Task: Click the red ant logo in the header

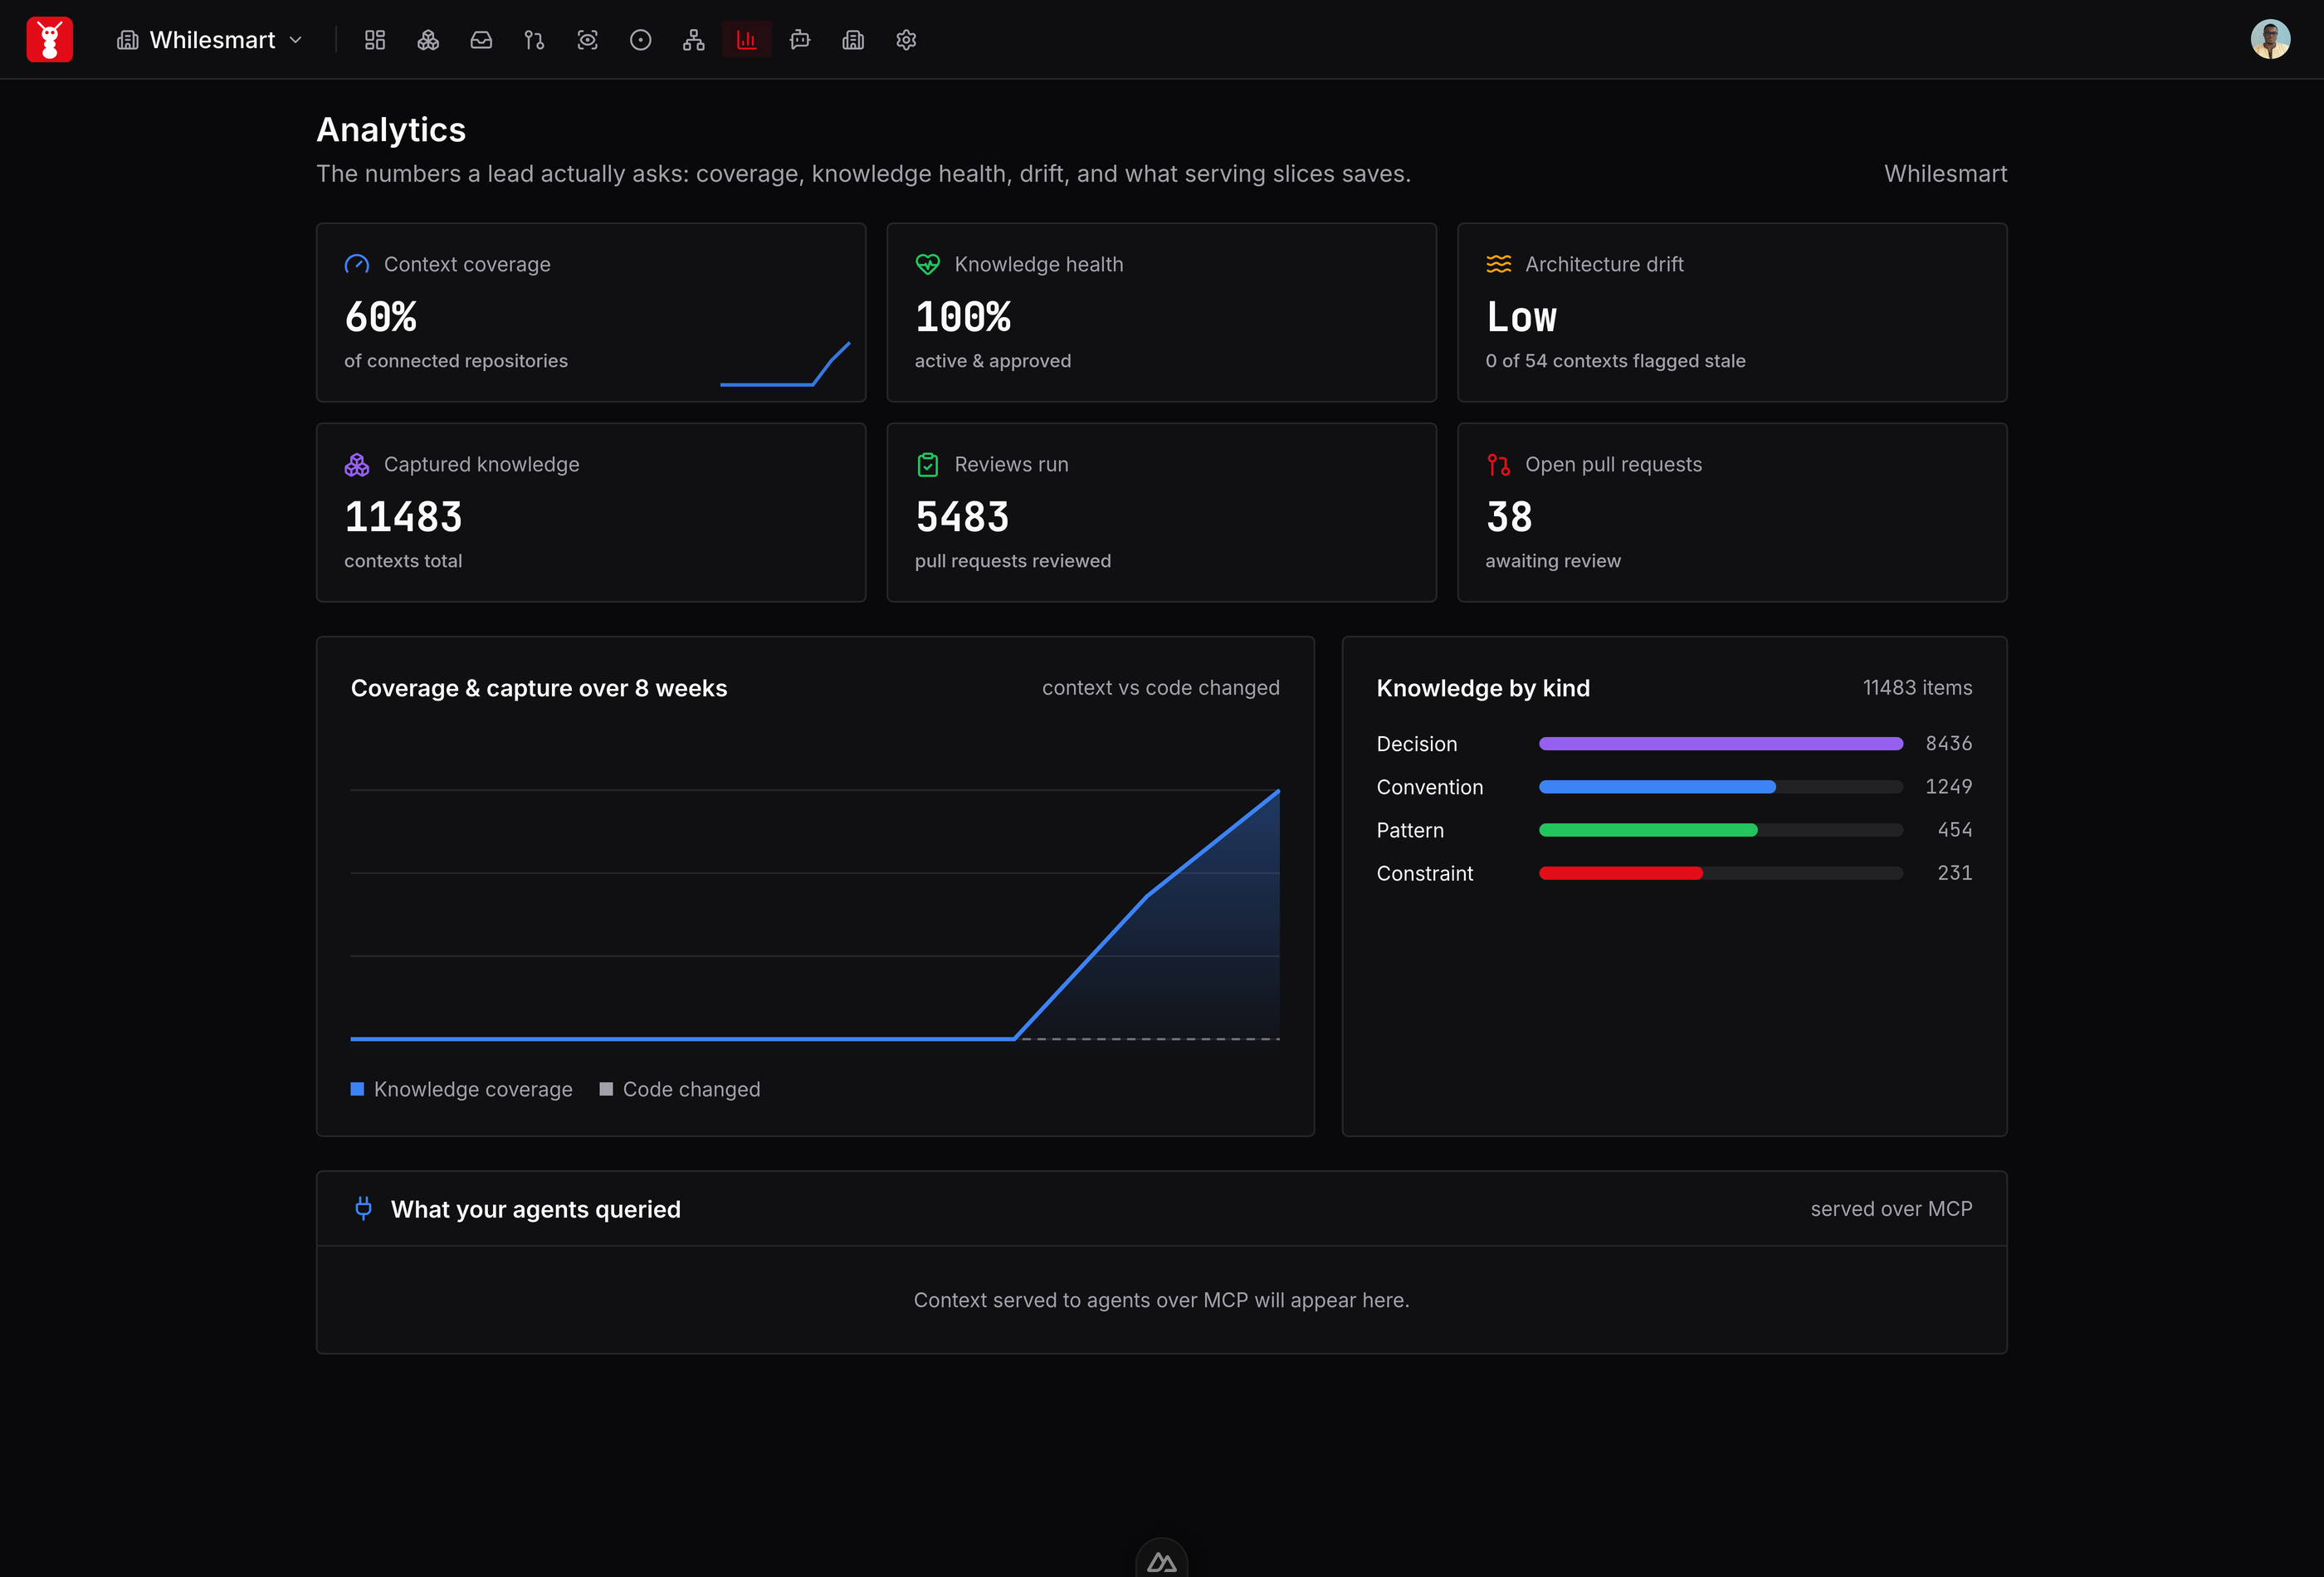Action: pyautogui.click(x=49, y=40)
